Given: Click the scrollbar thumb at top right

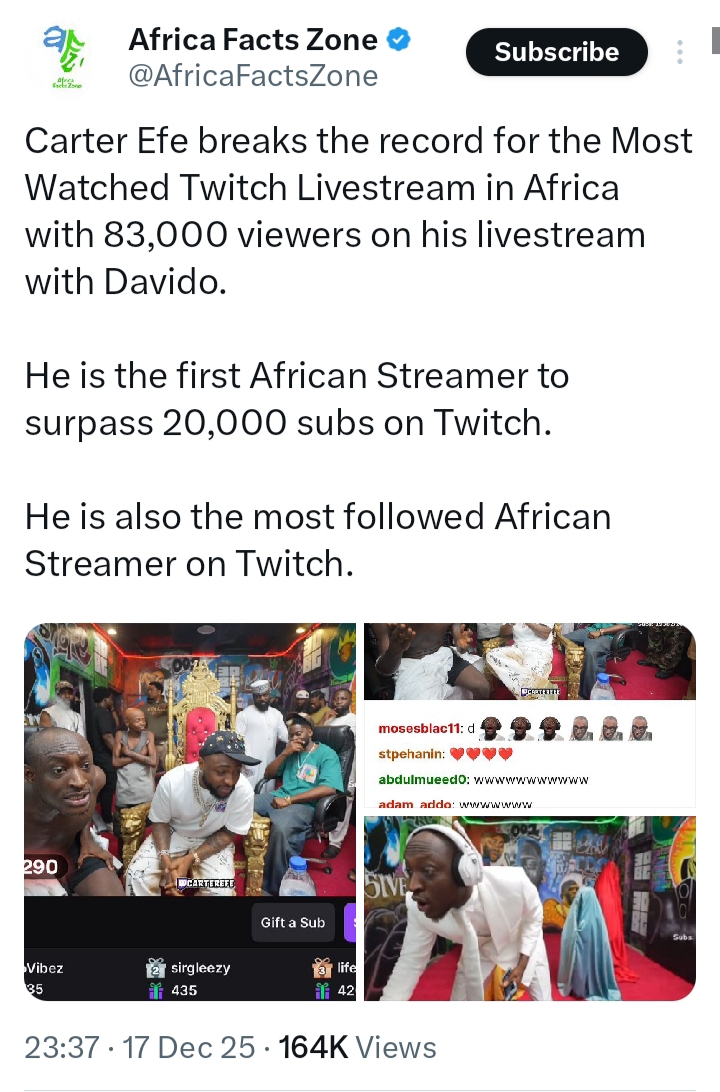Looking at the screenshot, I should (x=715, y=40).
